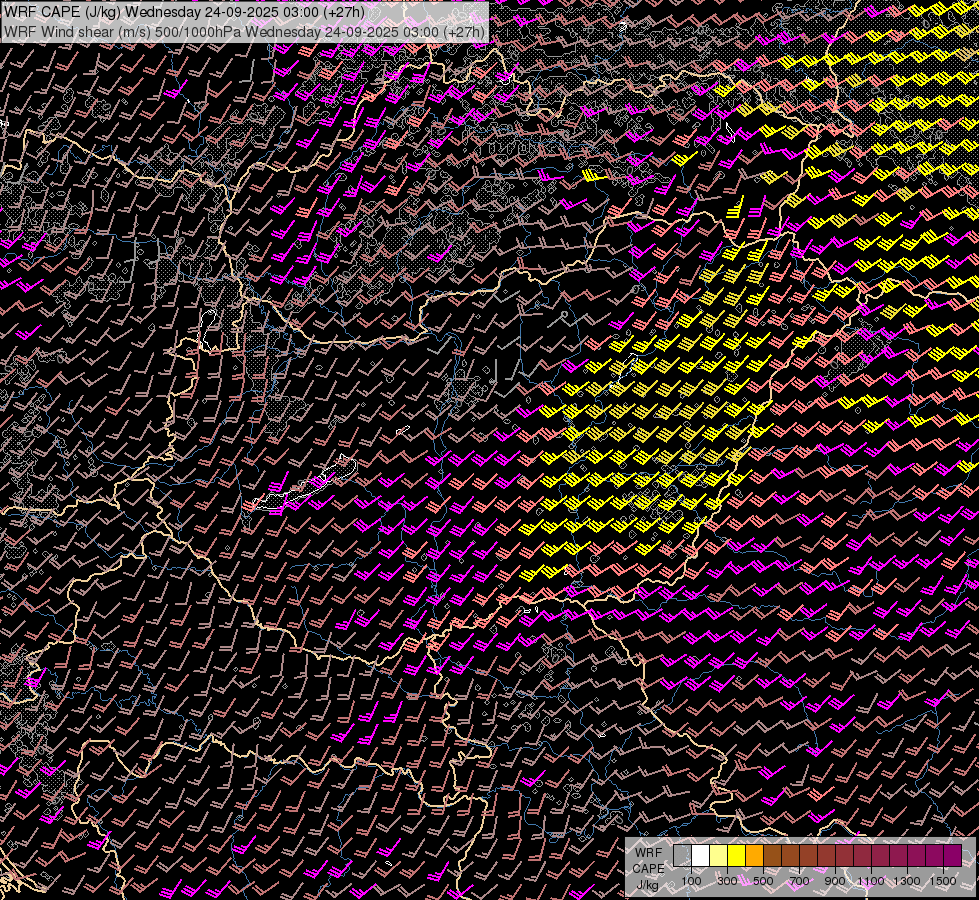Select the 300 tick label in legend

727,881
